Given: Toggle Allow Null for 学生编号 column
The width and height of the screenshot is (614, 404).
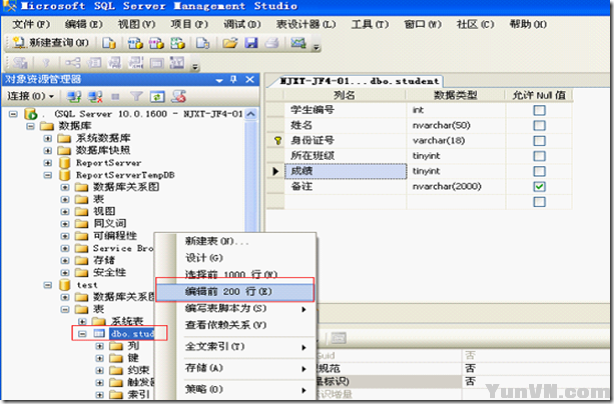Looking at the screenshot, I should pyautogui.click(x=539, y=110).
